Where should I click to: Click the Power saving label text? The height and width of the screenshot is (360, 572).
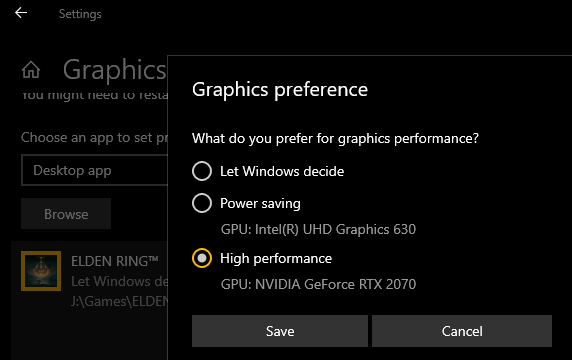tap(260, 204)
